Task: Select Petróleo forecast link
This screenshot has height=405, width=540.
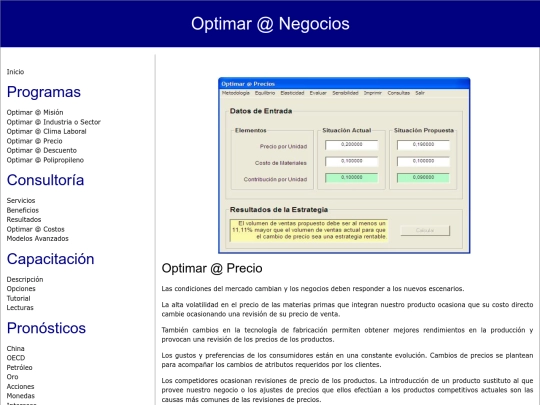Action: (19, 367)
